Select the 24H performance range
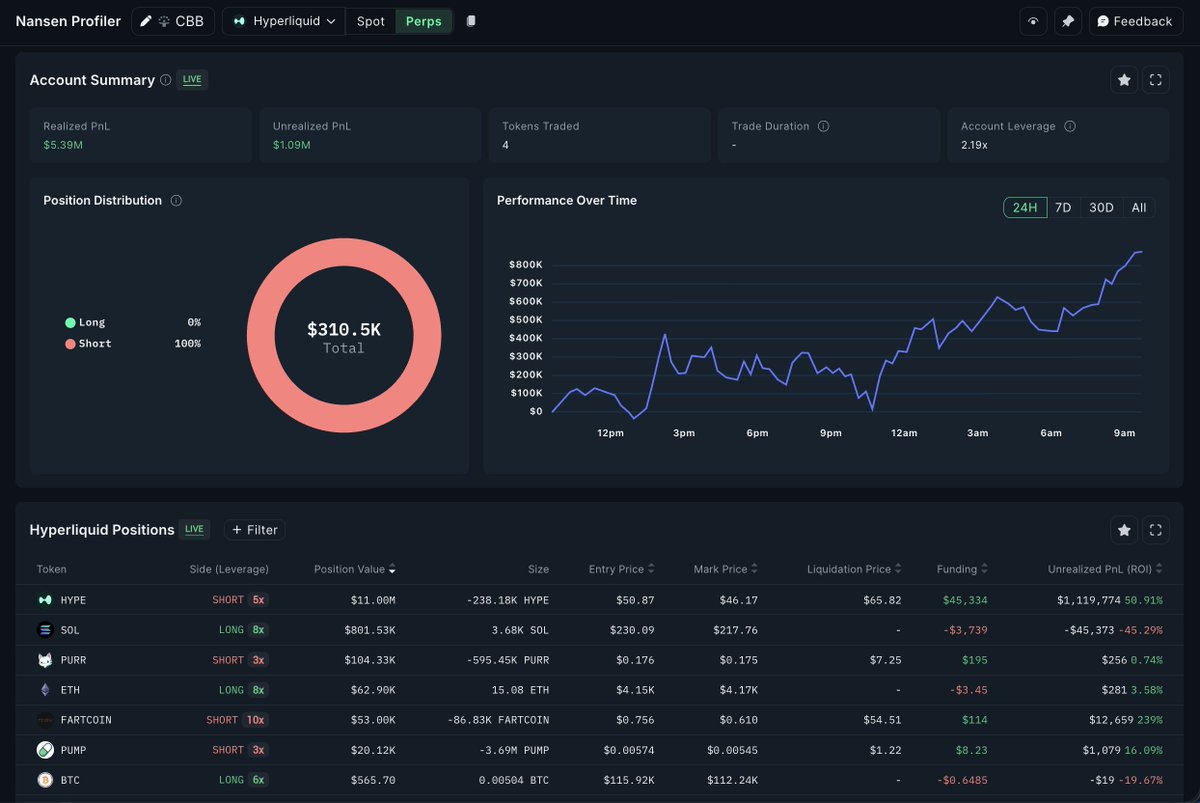The width and height of the screenshot is (1200, 803). 1025,208
